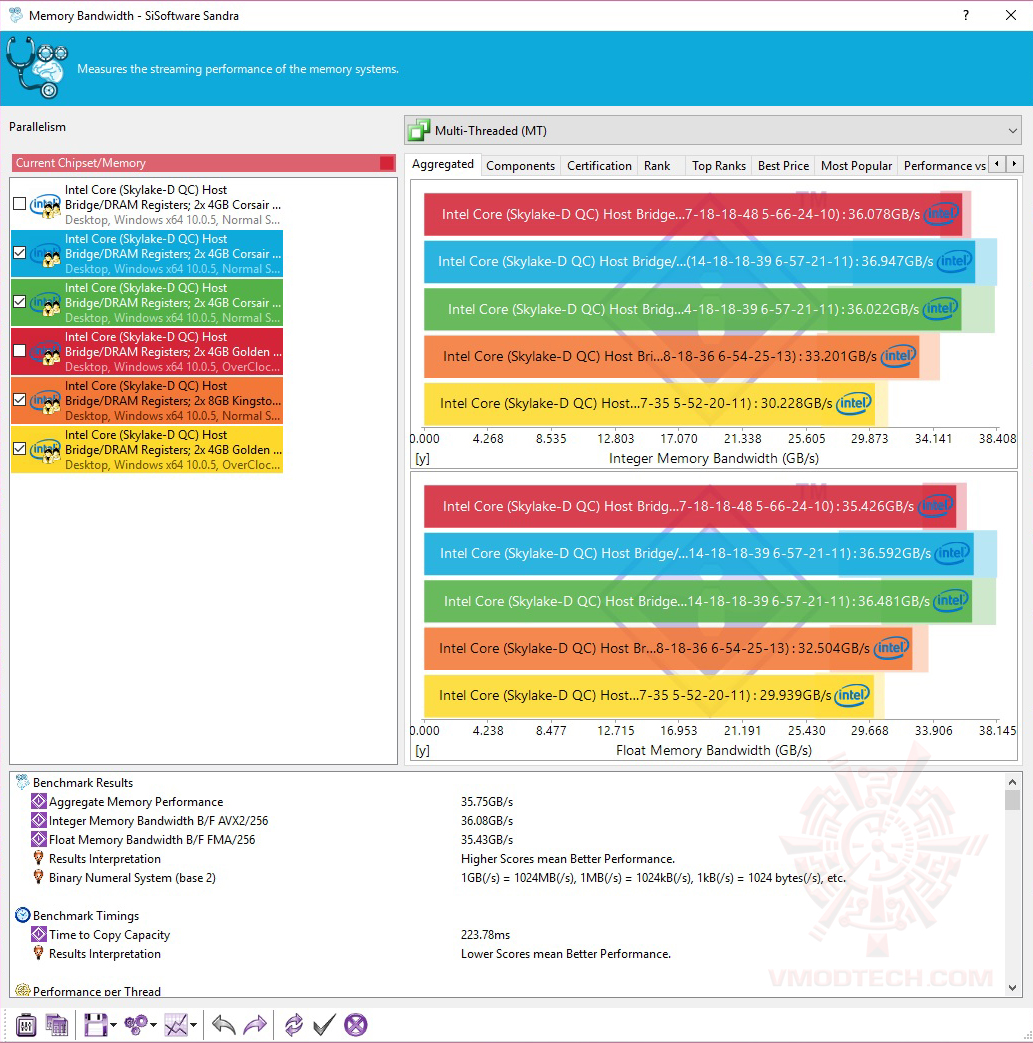Click the grey back arrow icon
This screenshot has width=1033, height=1043.
tap(223, 1025)
